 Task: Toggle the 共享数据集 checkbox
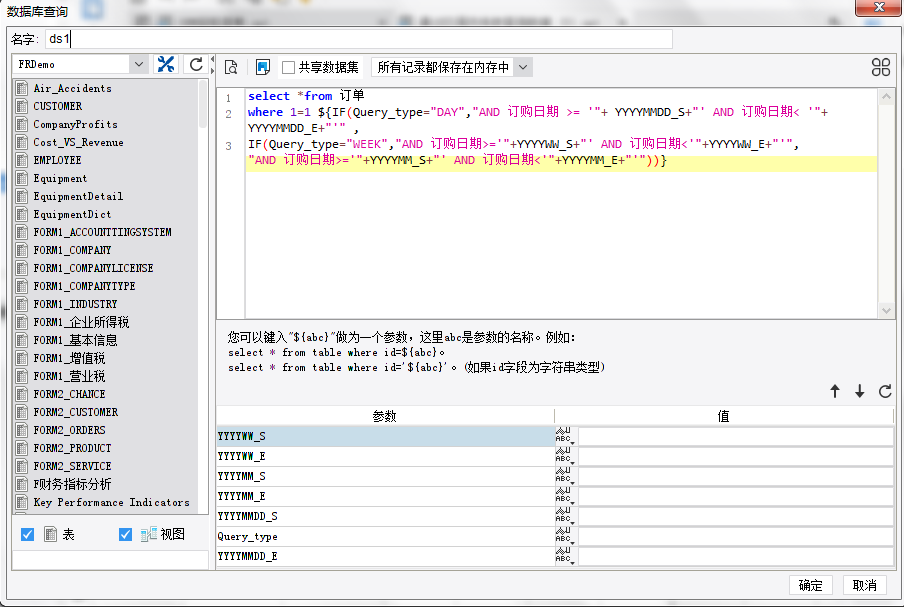point(288,67)
